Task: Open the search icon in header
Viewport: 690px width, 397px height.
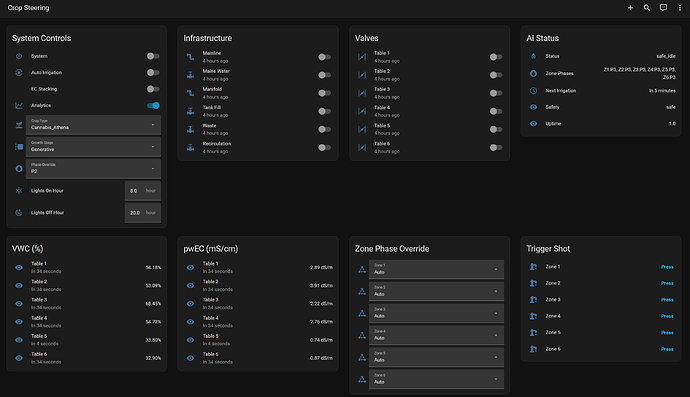Action: [646, 7]
